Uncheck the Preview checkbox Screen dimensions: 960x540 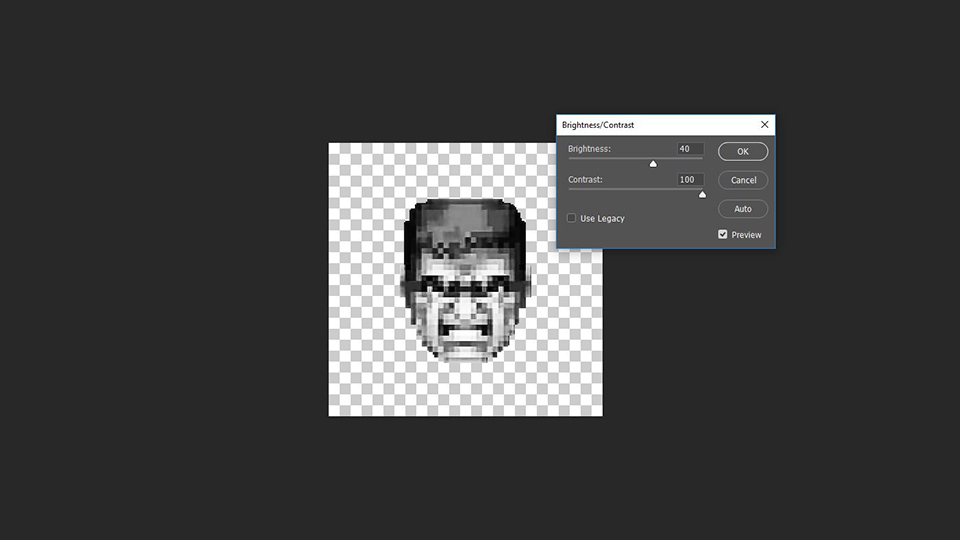click(x=722, y=234)
